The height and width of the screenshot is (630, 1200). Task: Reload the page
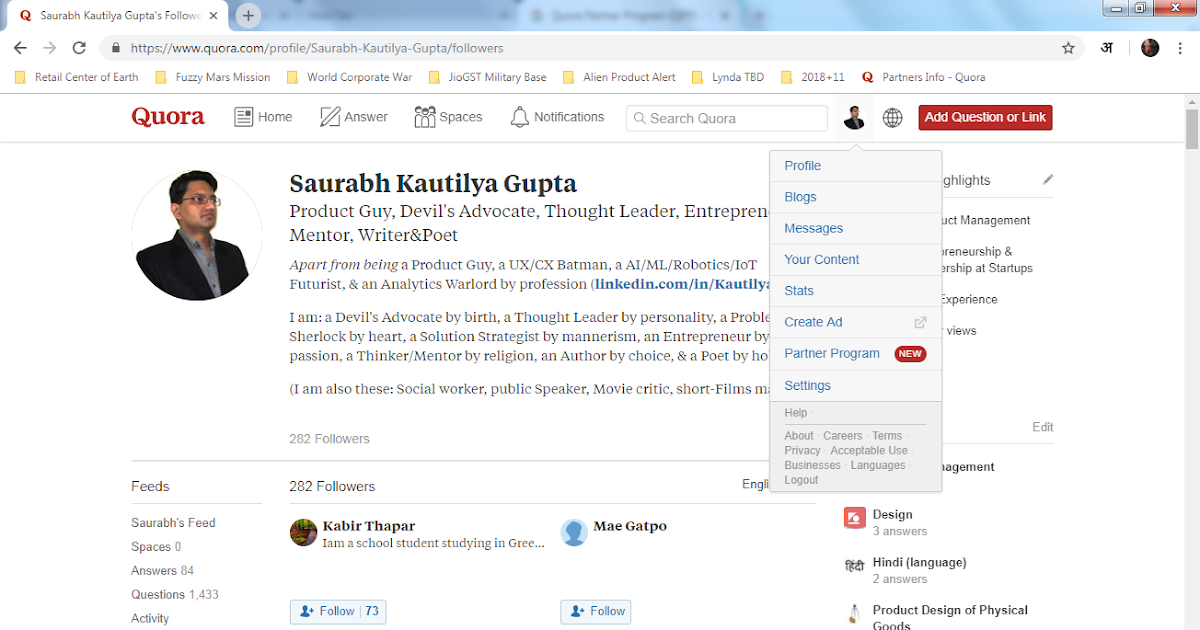click(x=79, y=48)
